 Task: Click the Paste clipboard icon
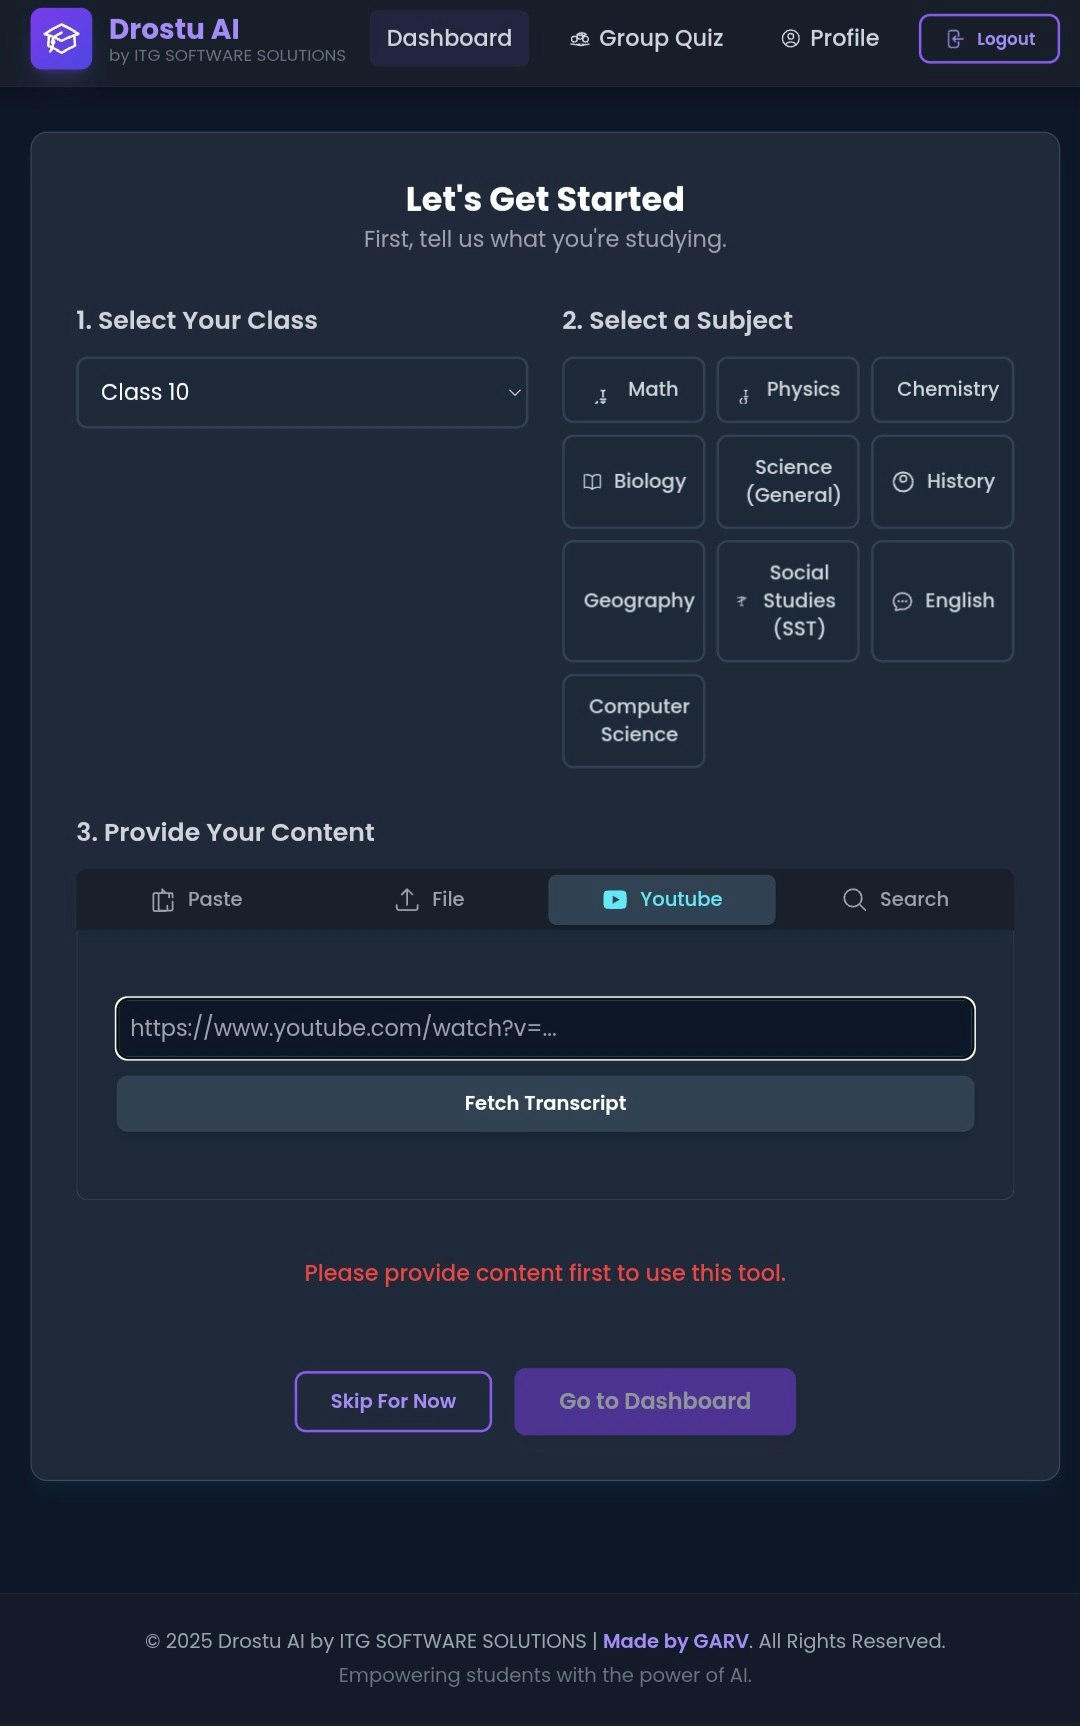[163, 900]
